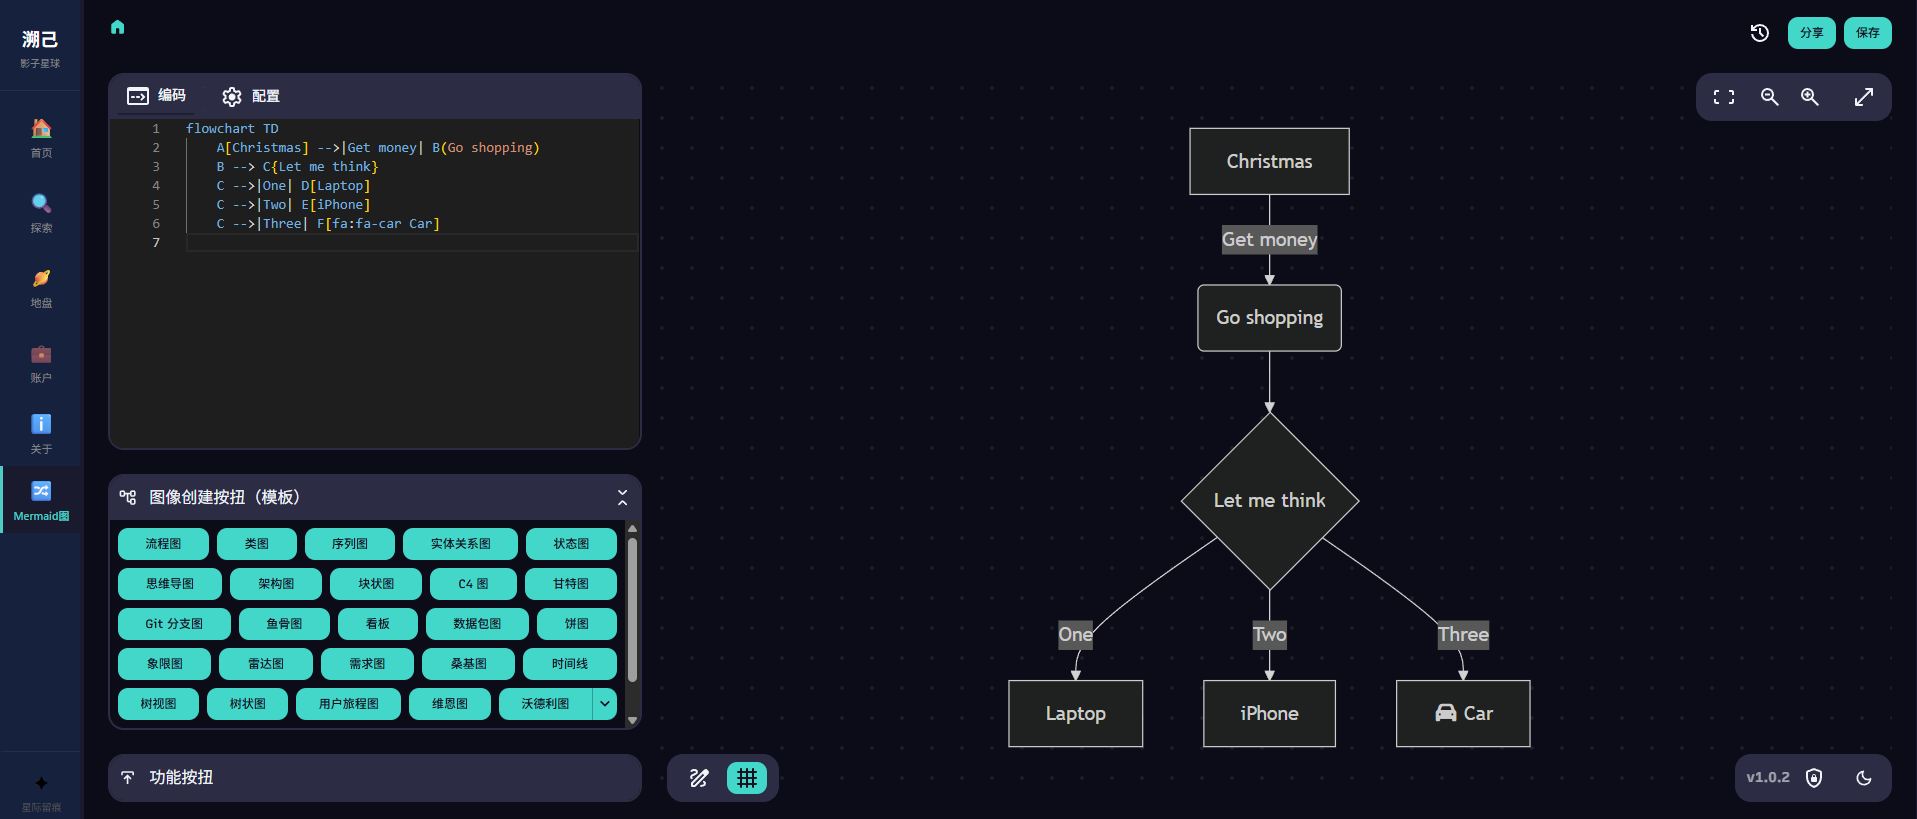Click the empty line 7 in code editor

pyautogui.click(x=412, y=243)
